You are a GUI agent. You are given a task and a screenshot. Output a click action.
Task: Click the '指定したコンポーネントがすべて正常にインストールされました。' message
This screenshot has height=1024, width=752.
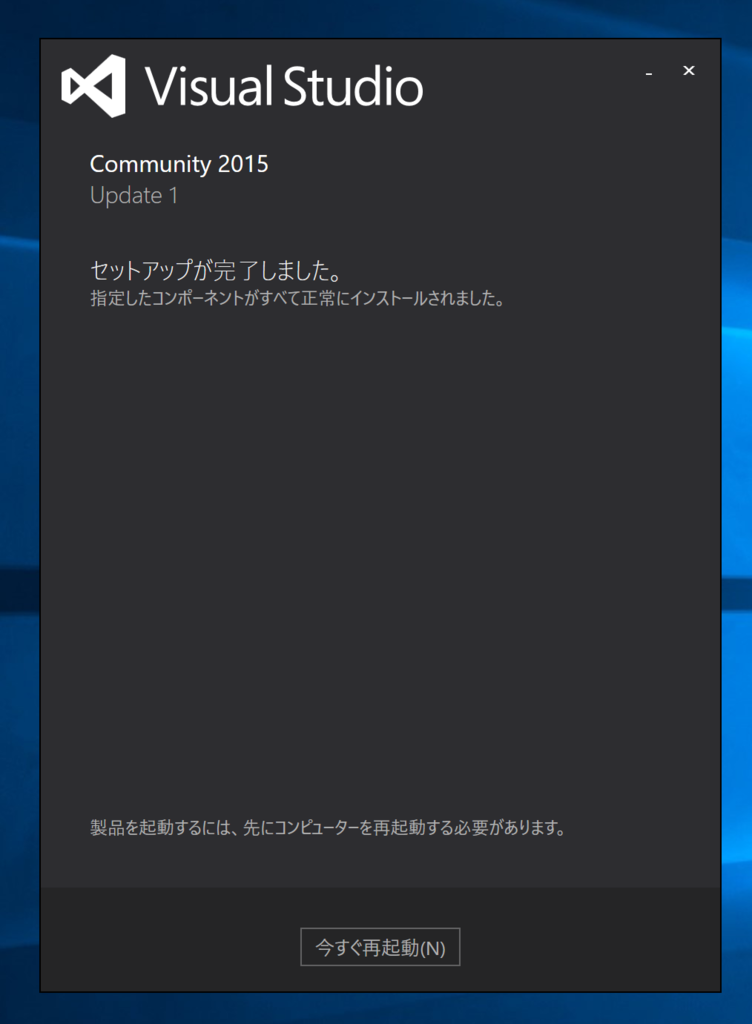[297, 298]
